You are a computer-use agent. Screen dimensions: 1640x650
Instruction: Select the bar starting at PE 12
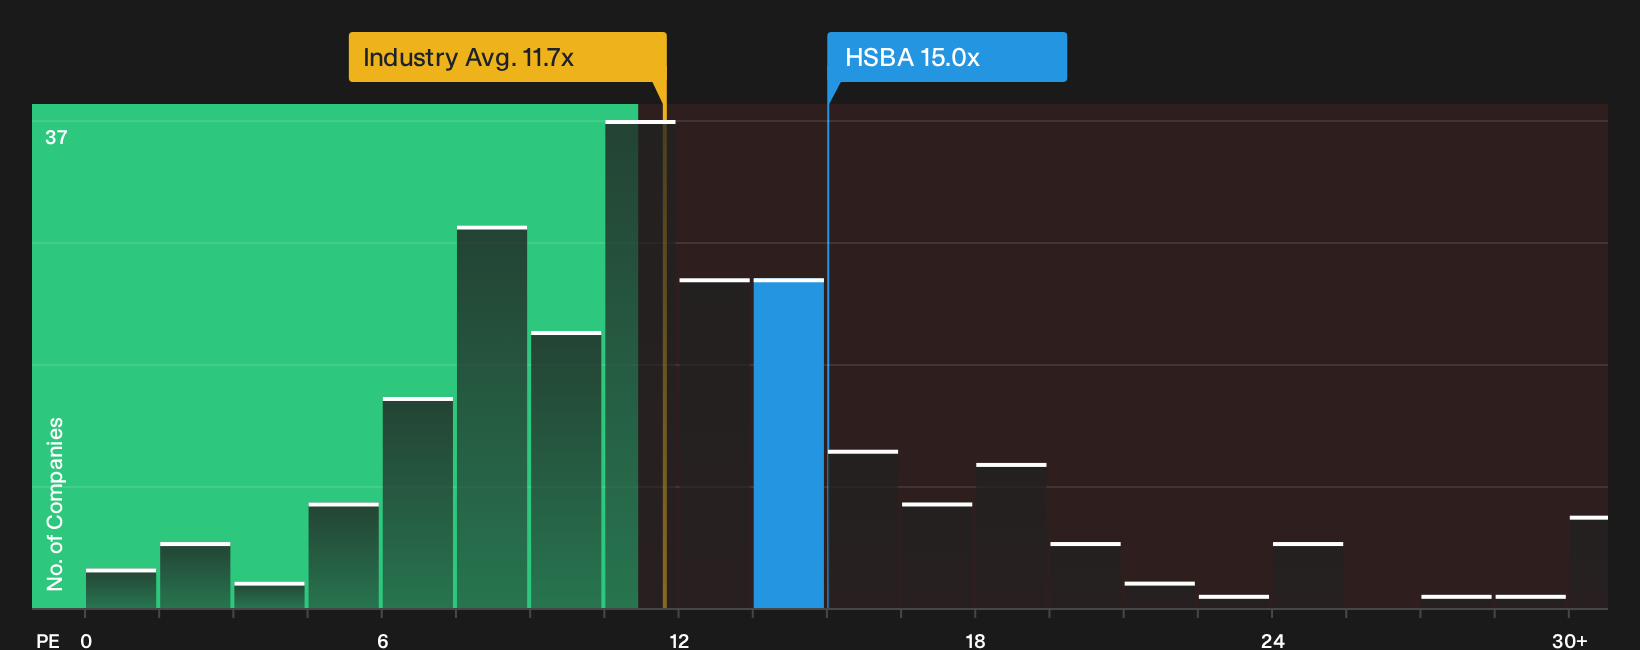tap(715, 443)
